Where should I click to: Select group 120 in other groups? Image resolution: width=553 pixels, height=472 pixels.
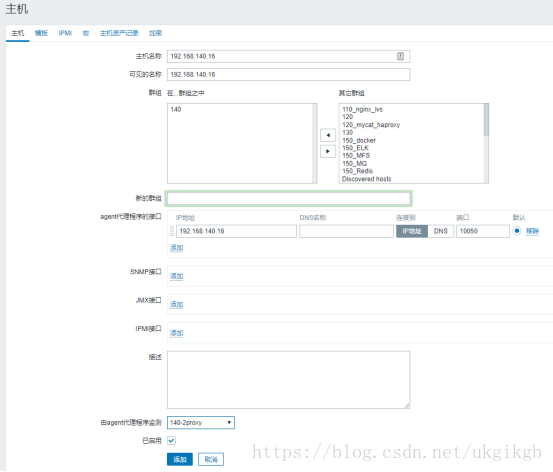click(x=347, y=117)
